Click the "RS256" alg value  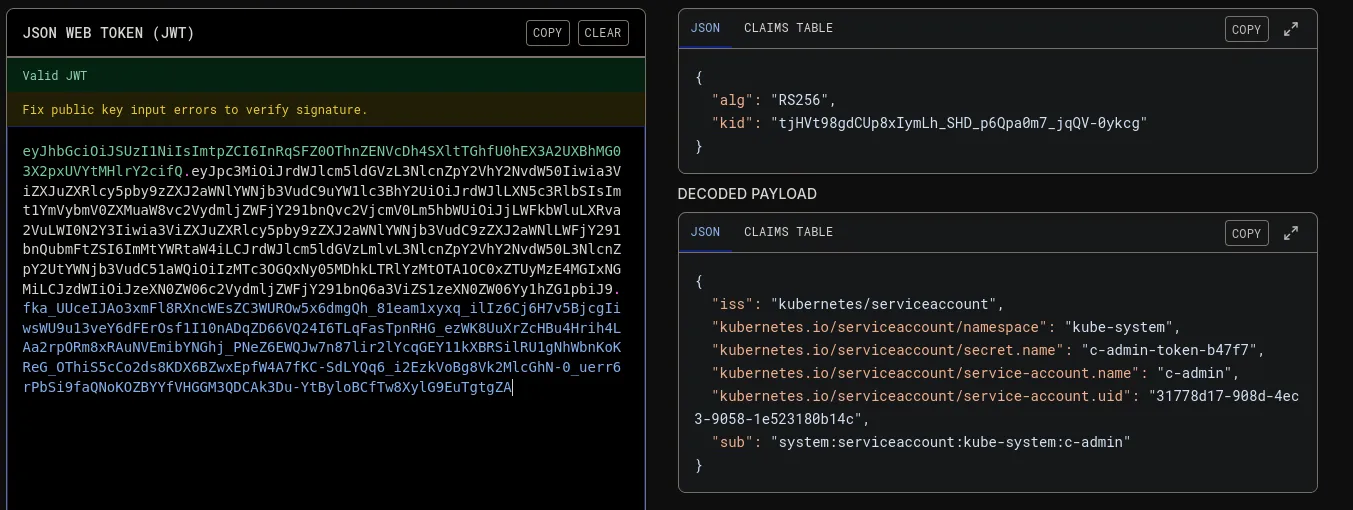tap(802, 100)
